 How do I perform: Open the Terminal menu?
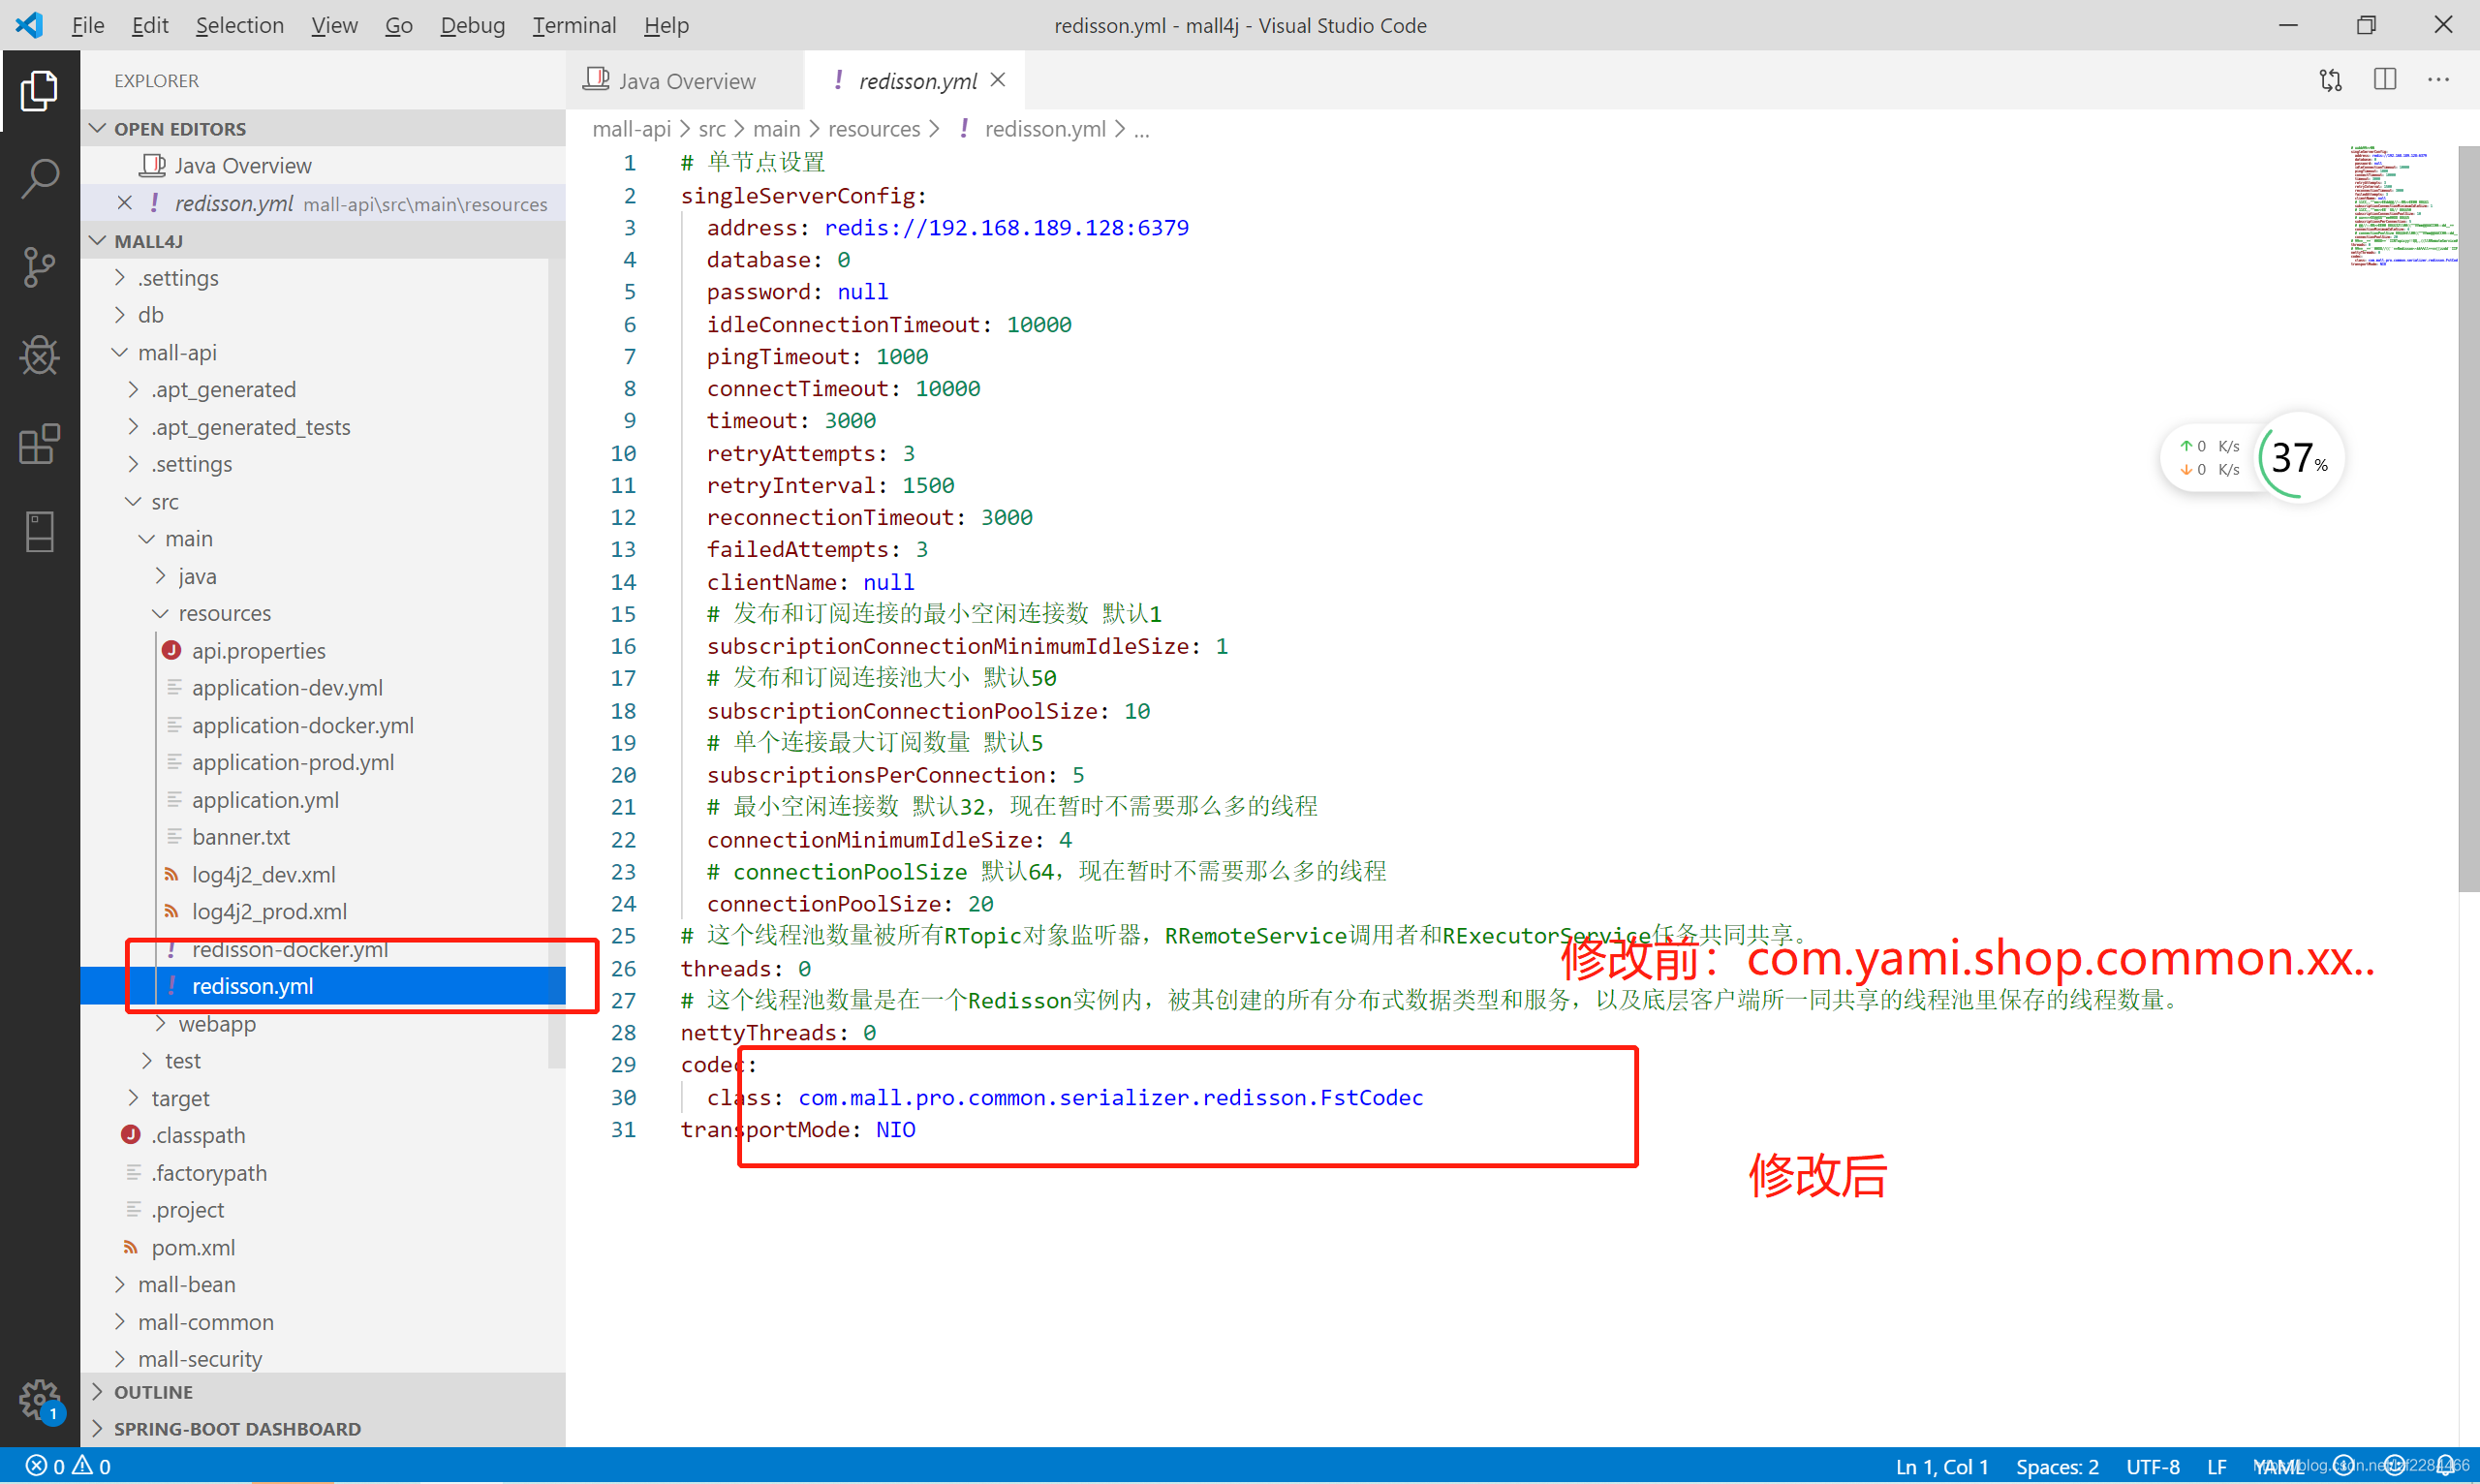[574, 25]
